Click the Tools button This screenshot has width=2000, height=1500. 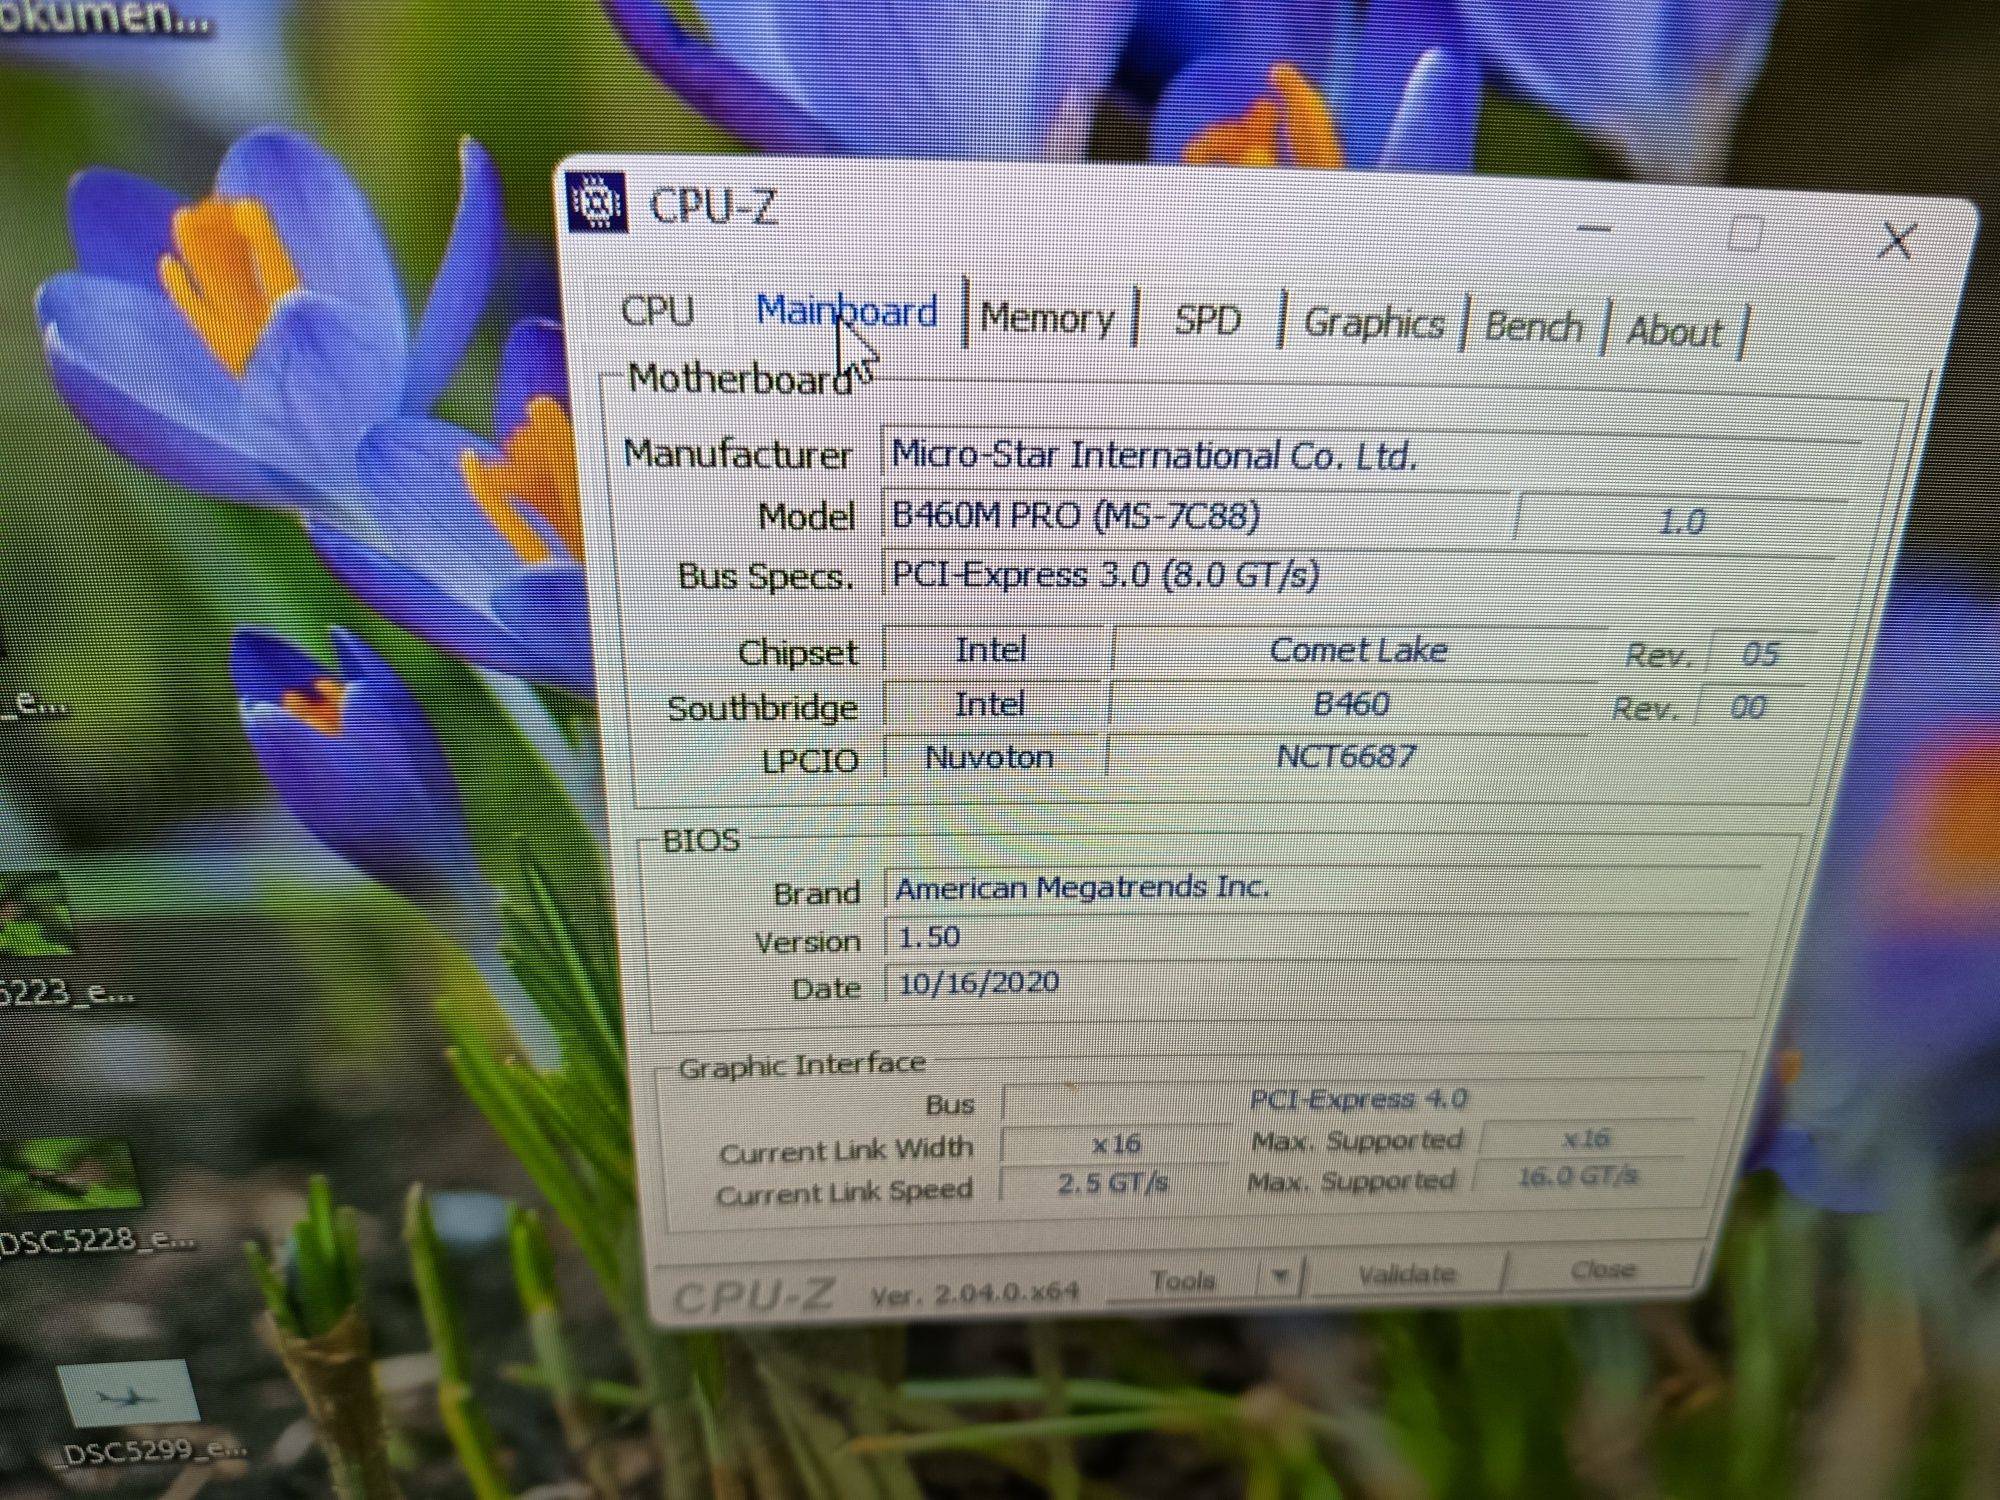(1182, 1279)
